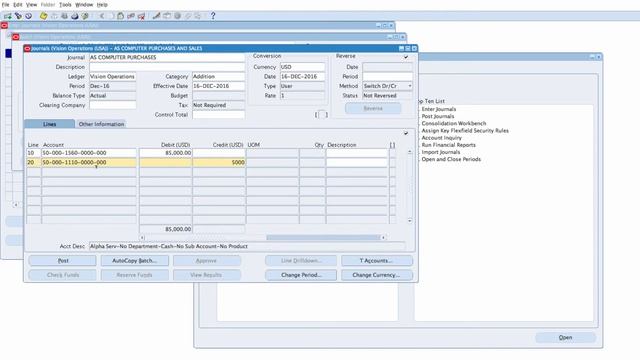Click the Attachments paperclip toolbar icon
Screen dimensions: 640x360
[x=188, y=16]
